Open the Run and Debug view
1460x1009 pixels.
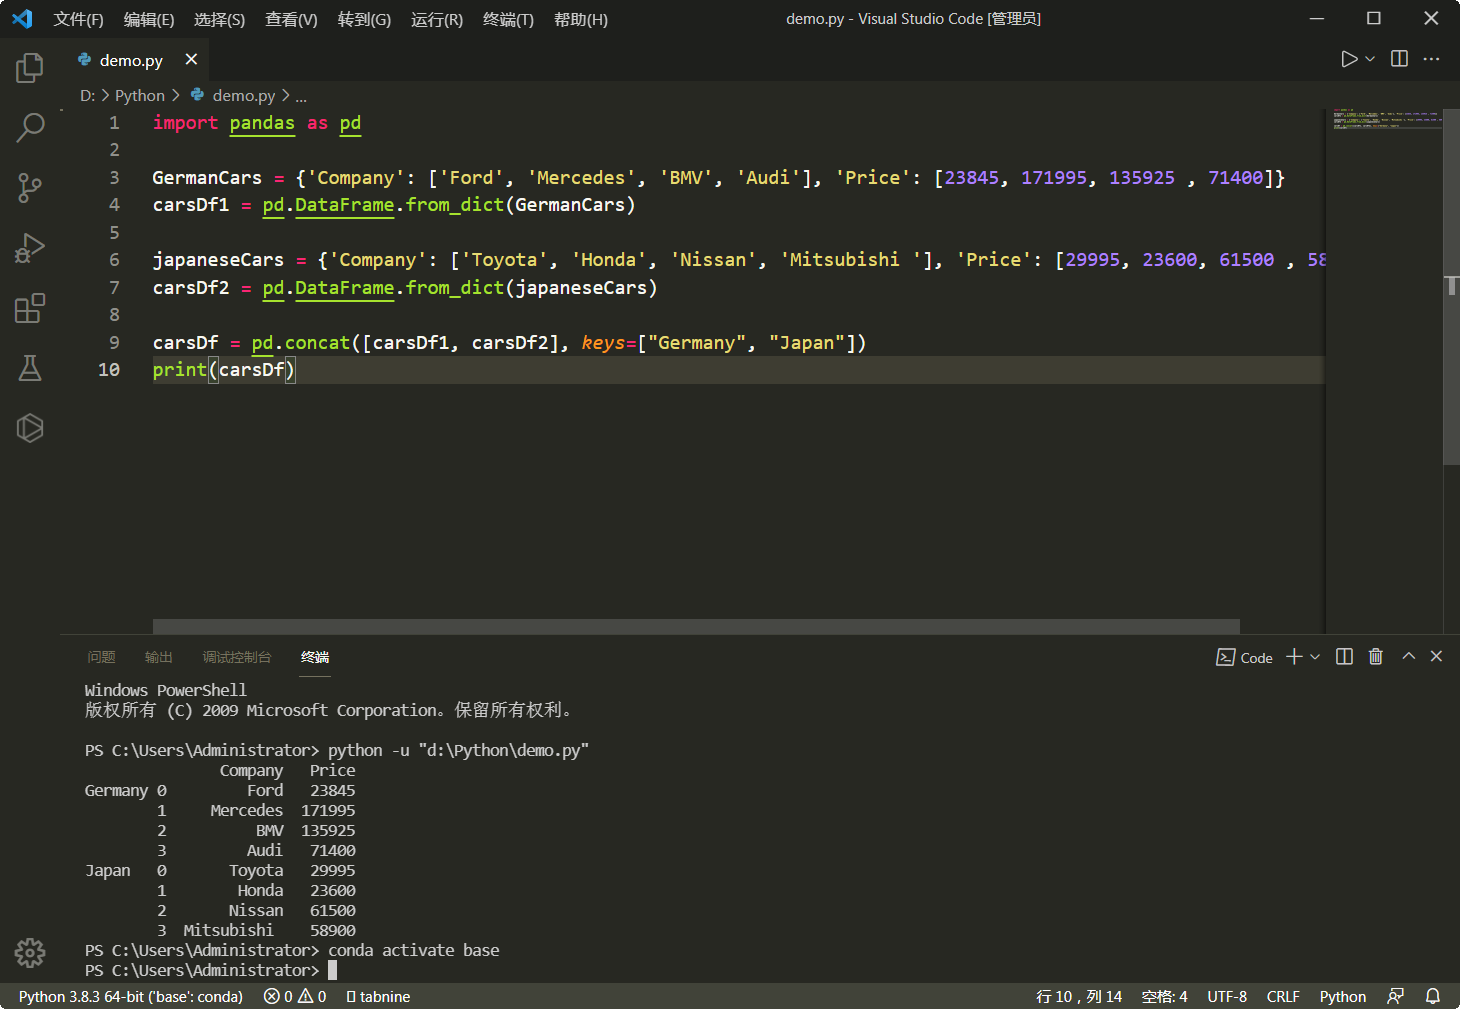(30, 248)
